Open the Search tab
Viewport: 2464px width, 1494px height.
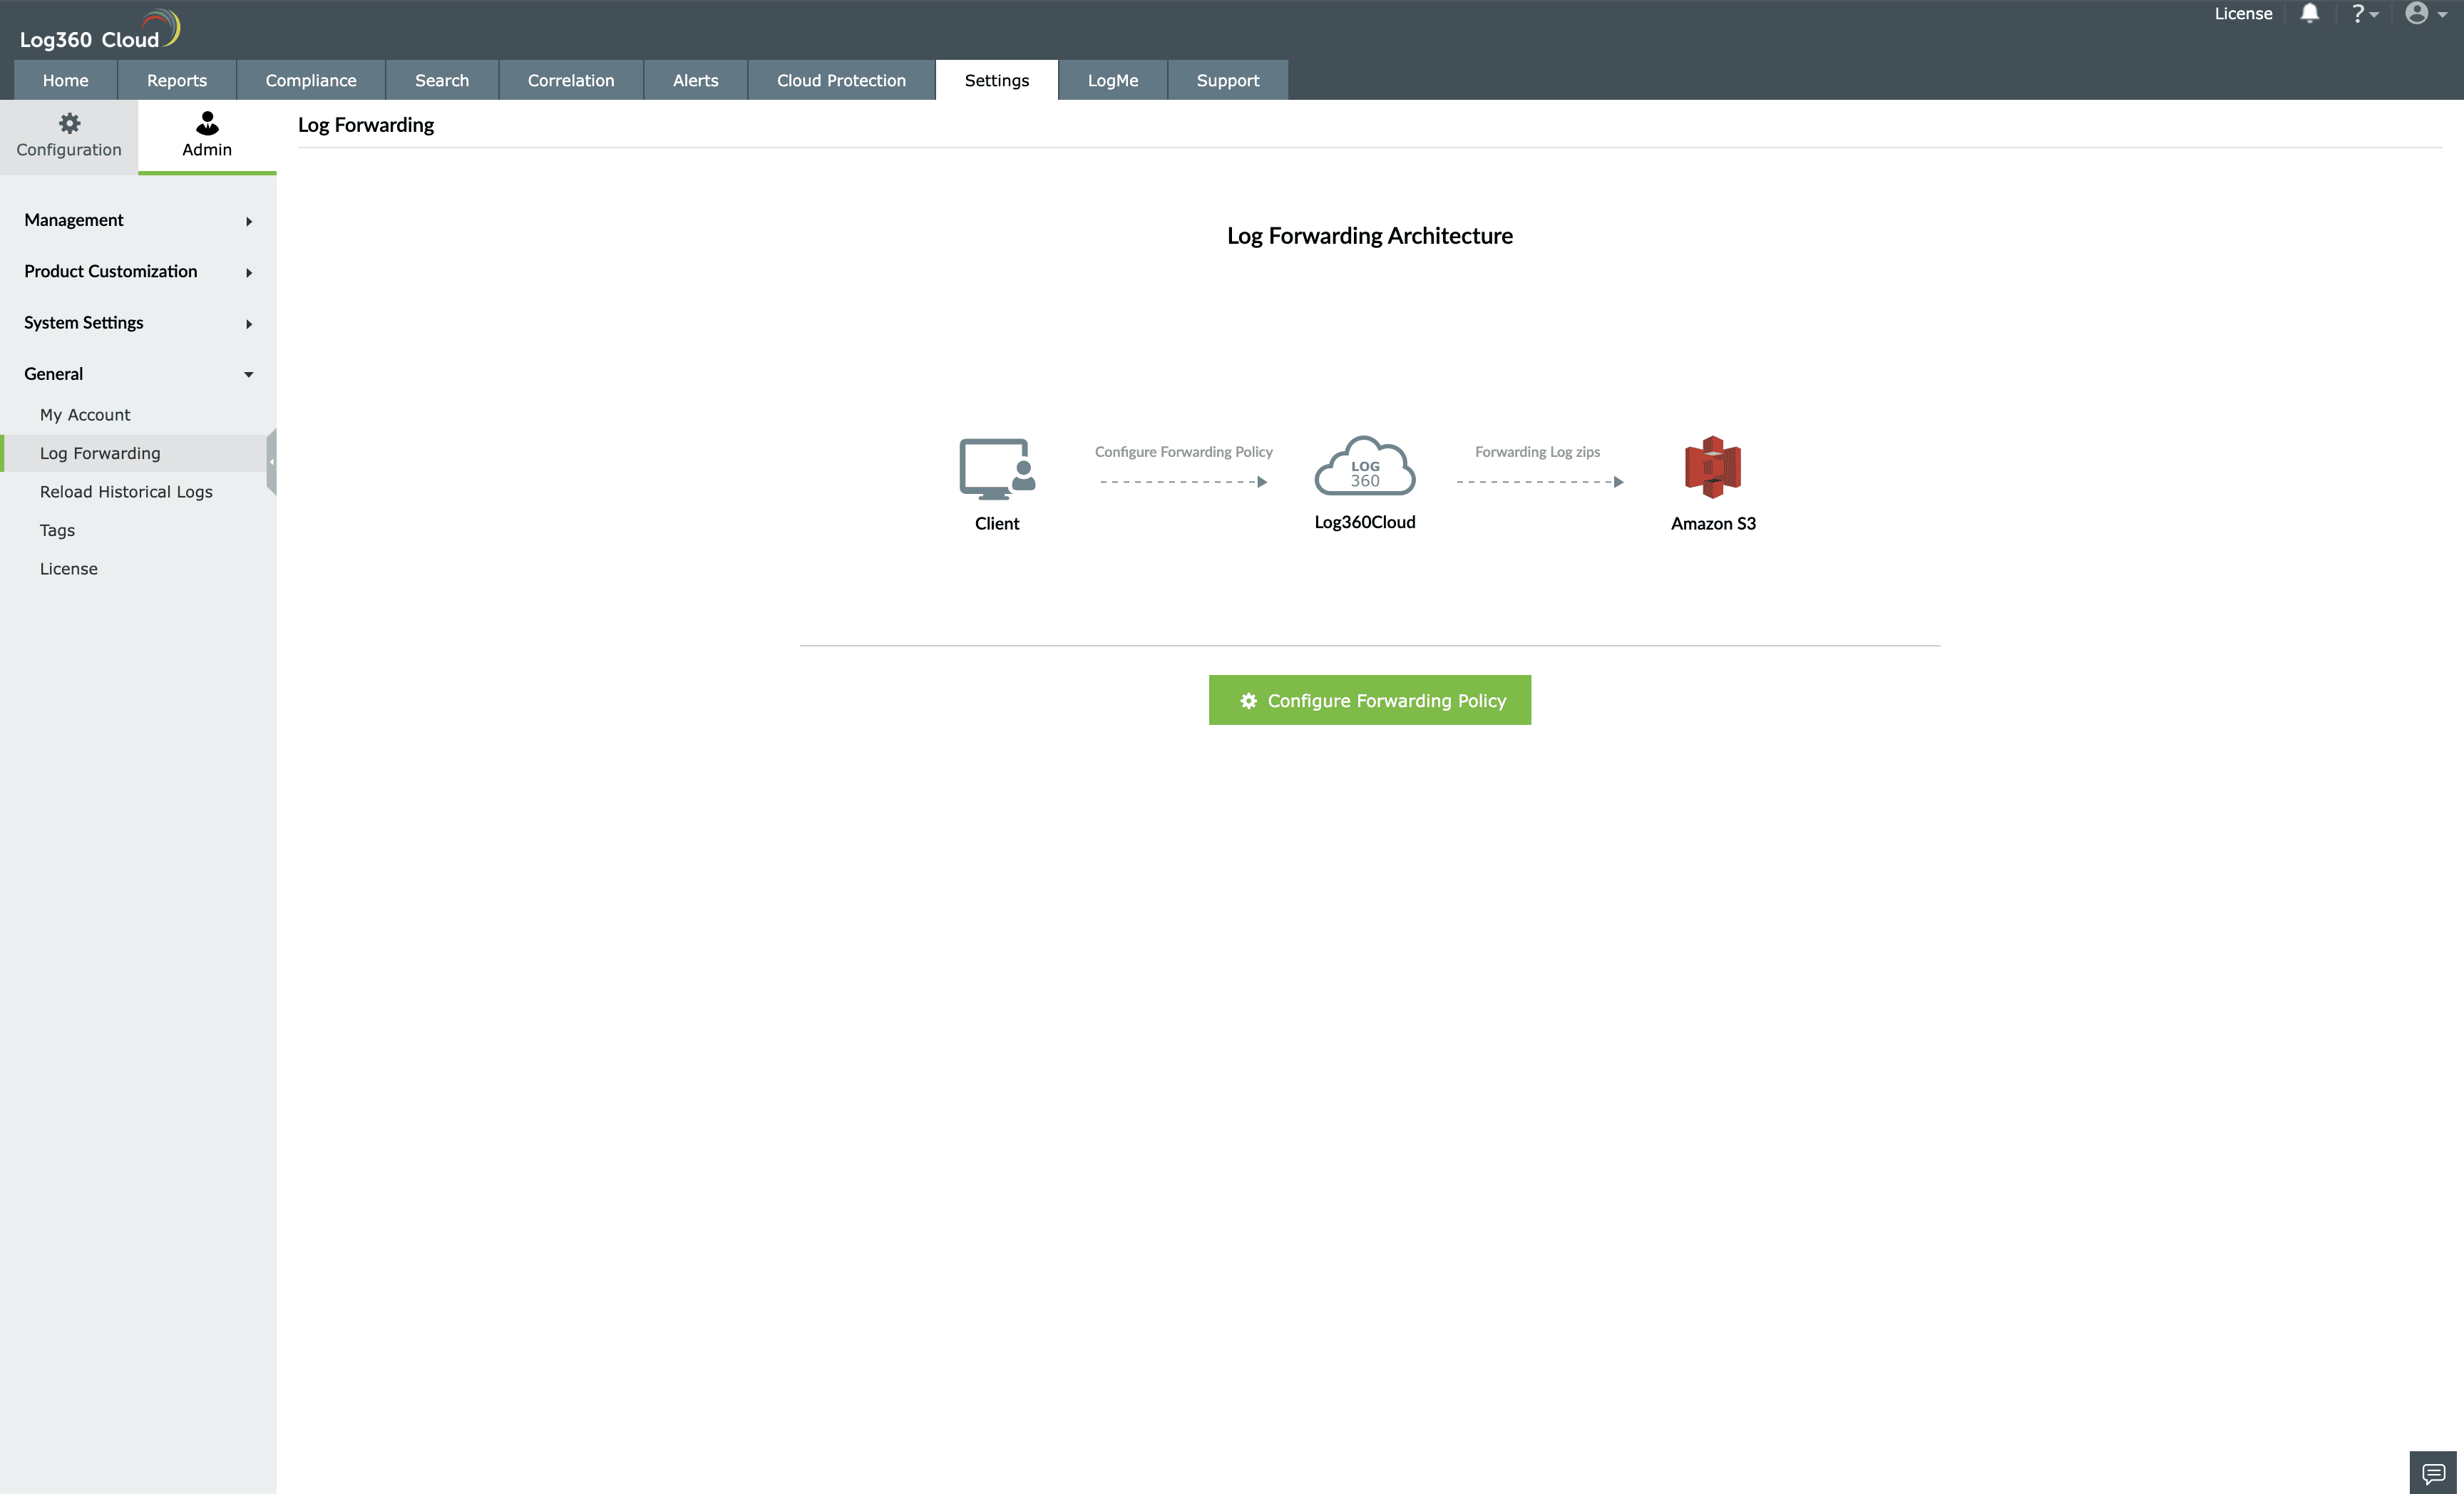[442, 80]
